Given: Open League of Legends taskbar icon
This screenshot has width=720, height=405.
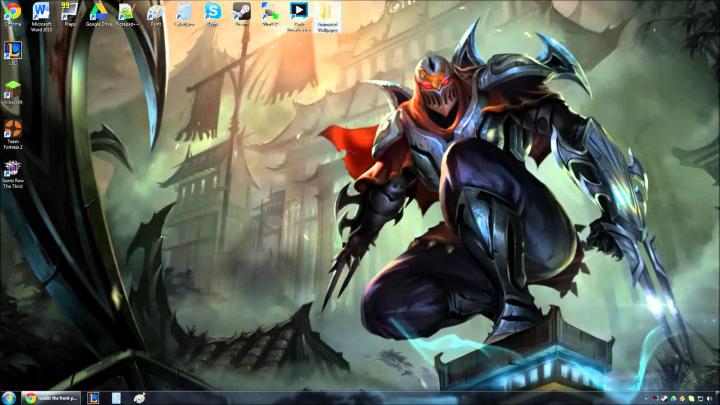Looking at the screenshot, I should click(93, 398).
